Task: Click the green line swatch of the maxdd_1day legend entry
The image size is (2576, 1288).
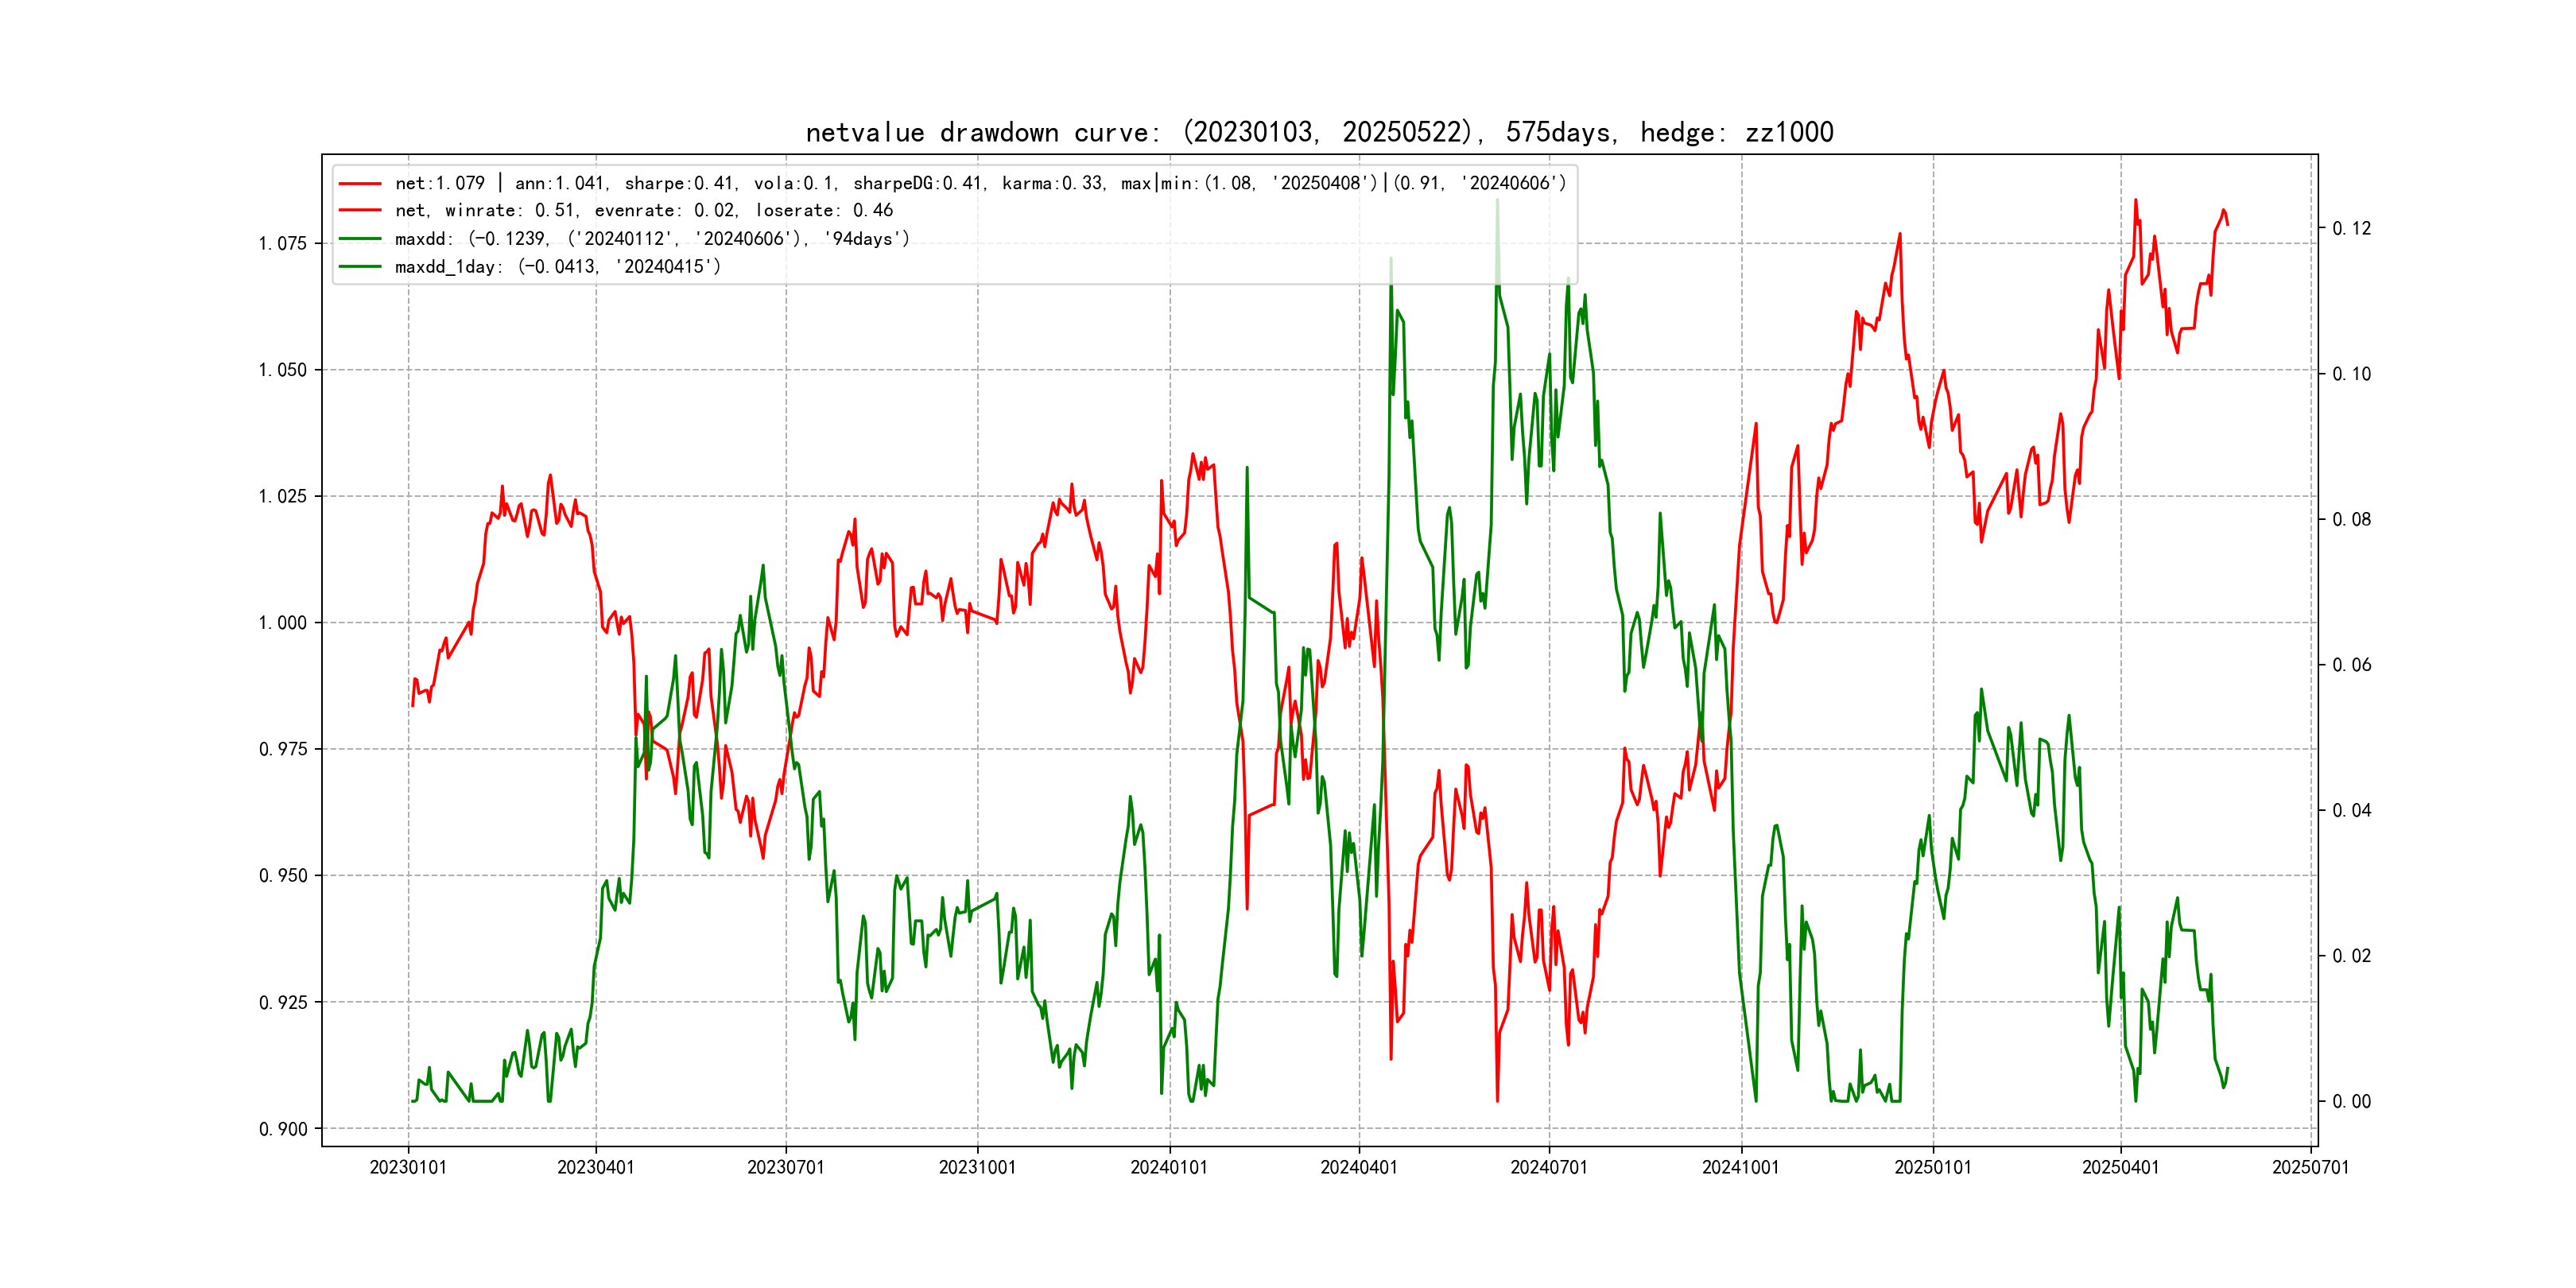Action: pos(360,267)
